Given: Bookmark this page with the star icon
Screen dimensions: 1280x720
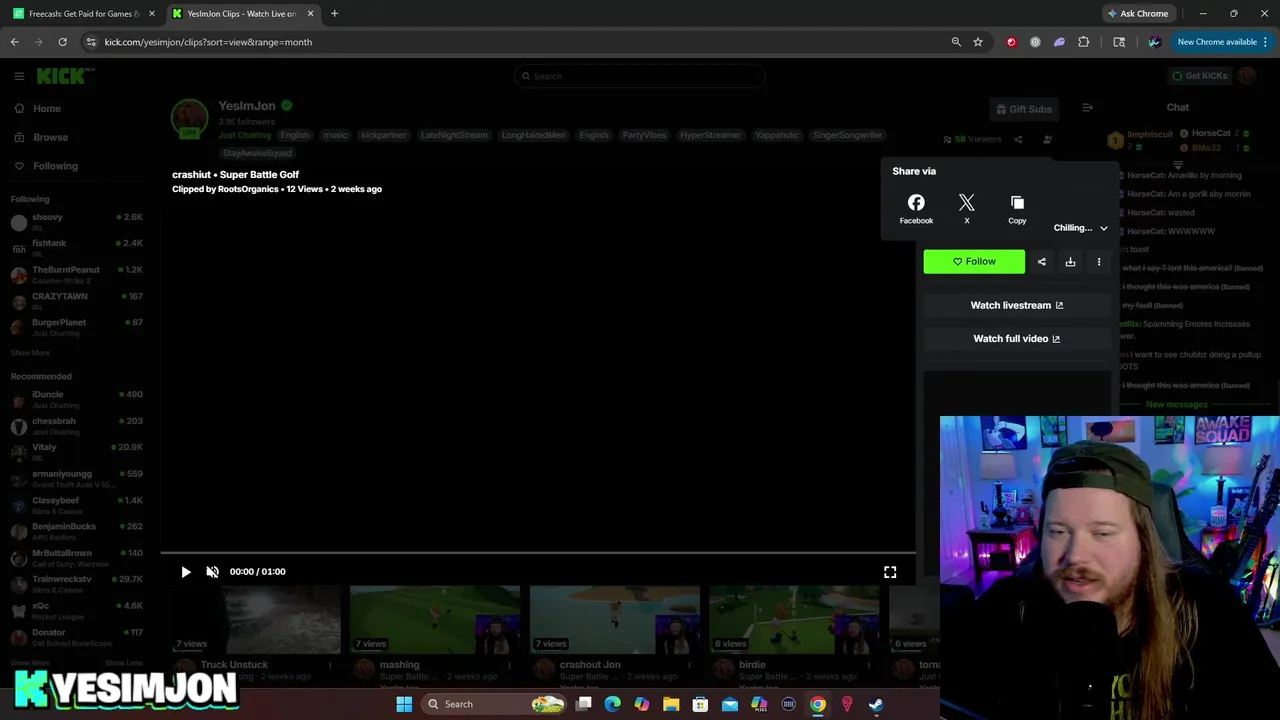Looking at the screenshot, I should coord(978,42).
